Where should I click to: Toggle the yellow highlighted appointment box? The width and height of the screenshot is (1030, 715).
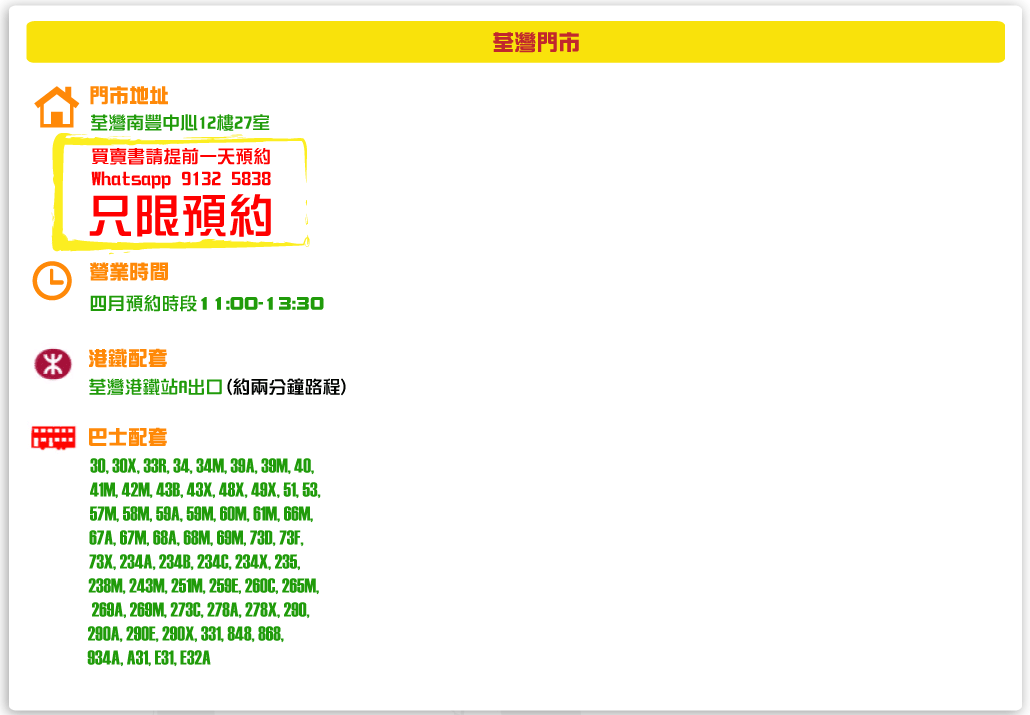[x=183, y=190]
